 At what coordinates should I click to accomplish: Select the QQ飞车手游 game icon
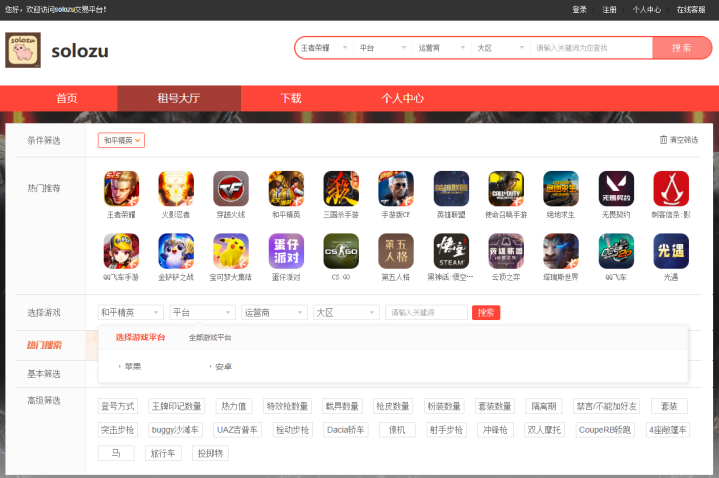click(x=121, y=251)
